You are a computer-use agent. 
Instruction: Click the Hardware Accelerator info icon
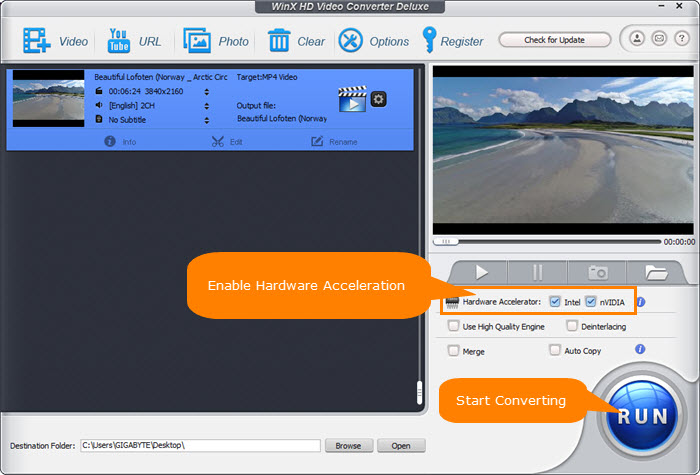click(x=641, y=302)
